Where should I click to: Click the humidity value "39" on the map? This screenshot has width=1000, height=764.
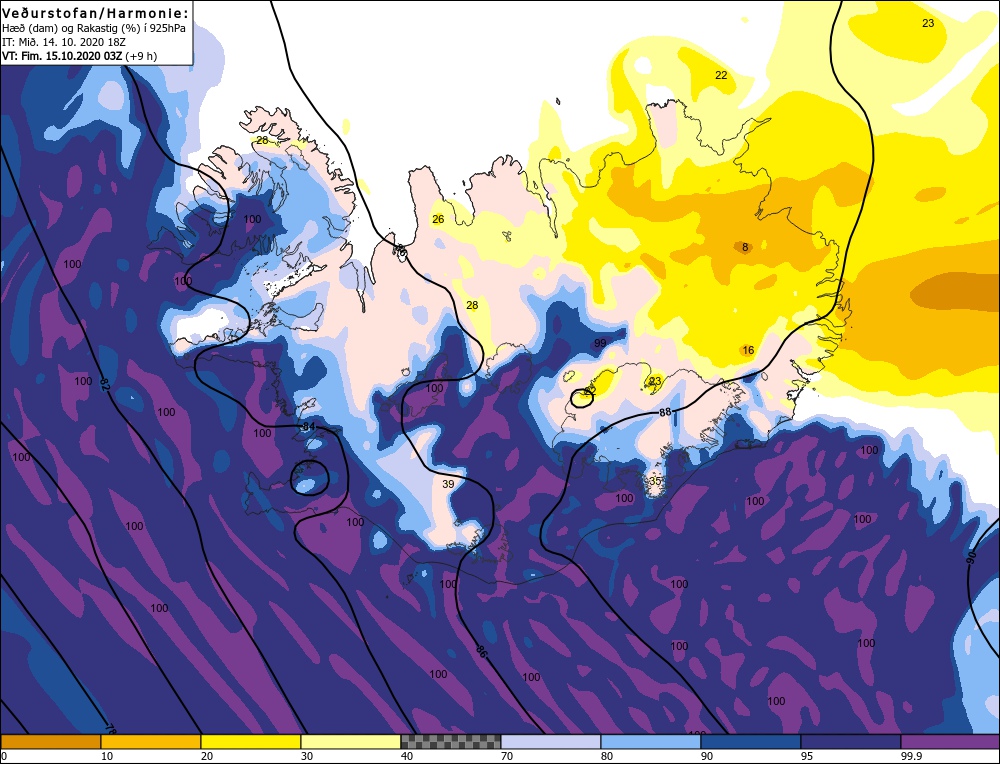tap(448, 484)
